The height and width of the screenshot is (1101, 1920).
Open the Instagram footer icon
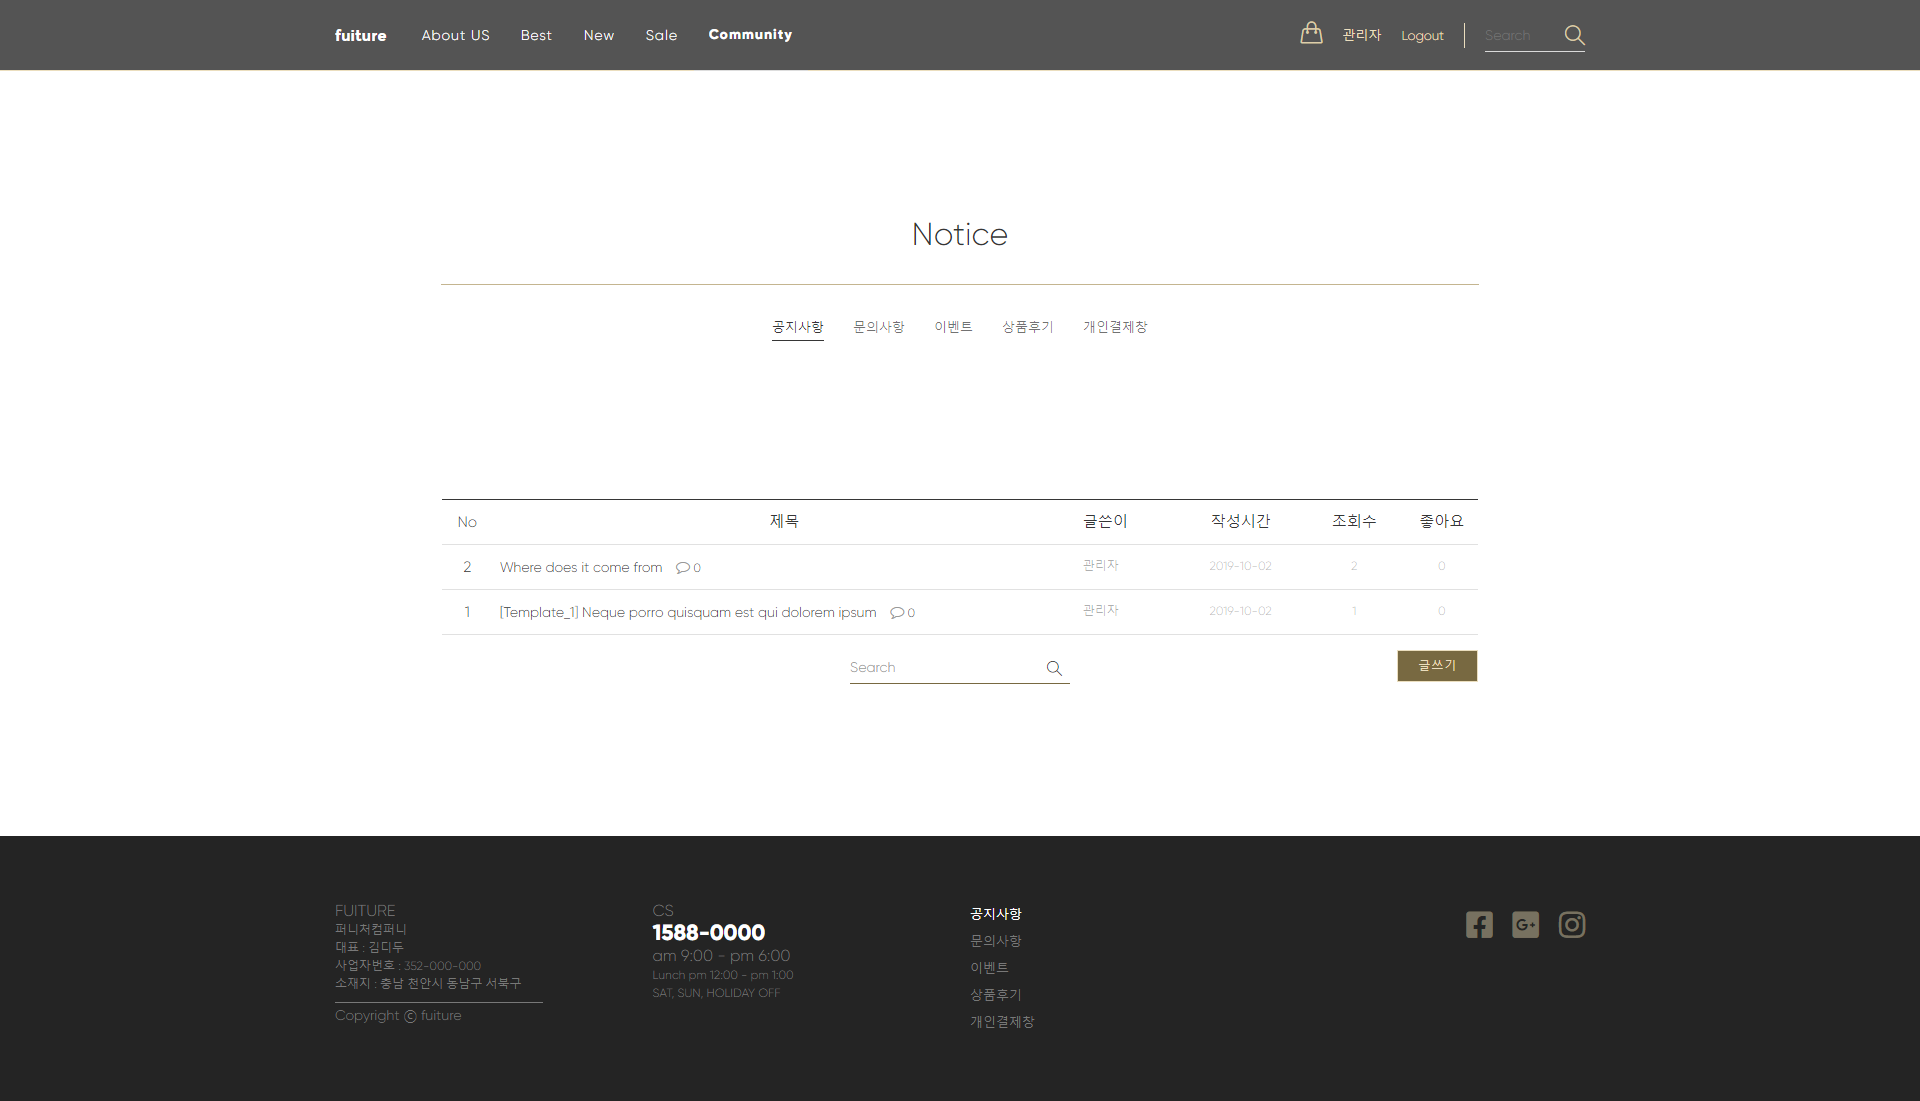point(1572,925)
